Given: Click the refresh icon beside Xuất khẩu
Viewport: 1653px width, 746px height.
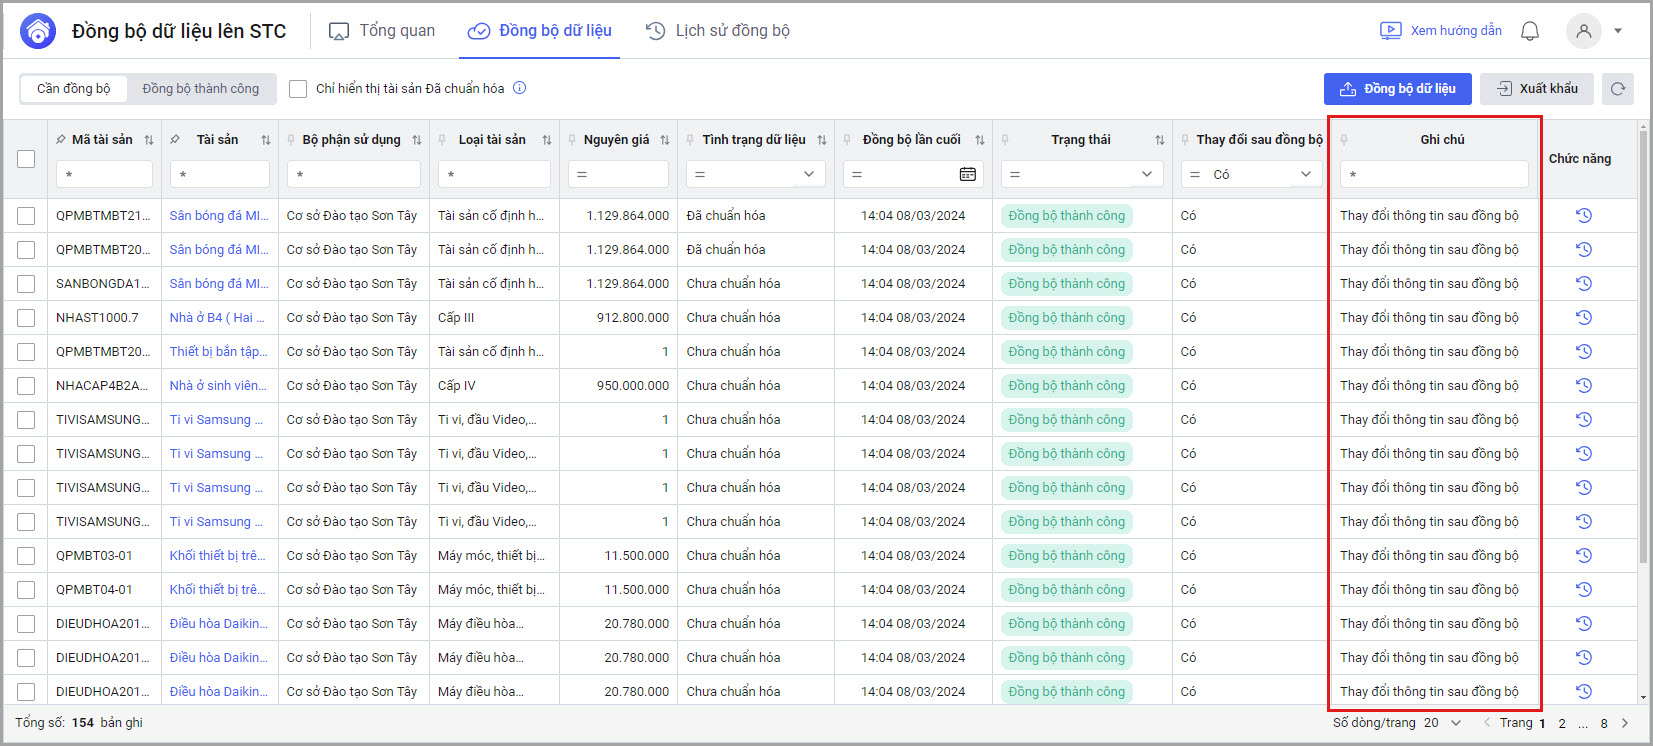Looking at the screenshot, I should click(1617, 89).
